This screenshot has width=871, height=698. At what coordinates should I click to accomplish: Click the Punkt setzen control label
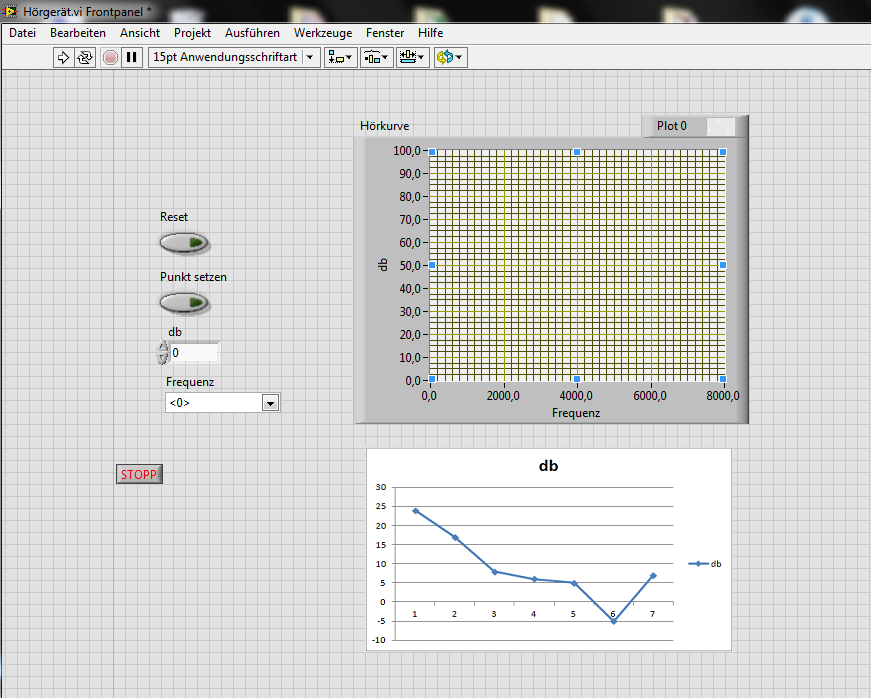click(x=193, y=277)
